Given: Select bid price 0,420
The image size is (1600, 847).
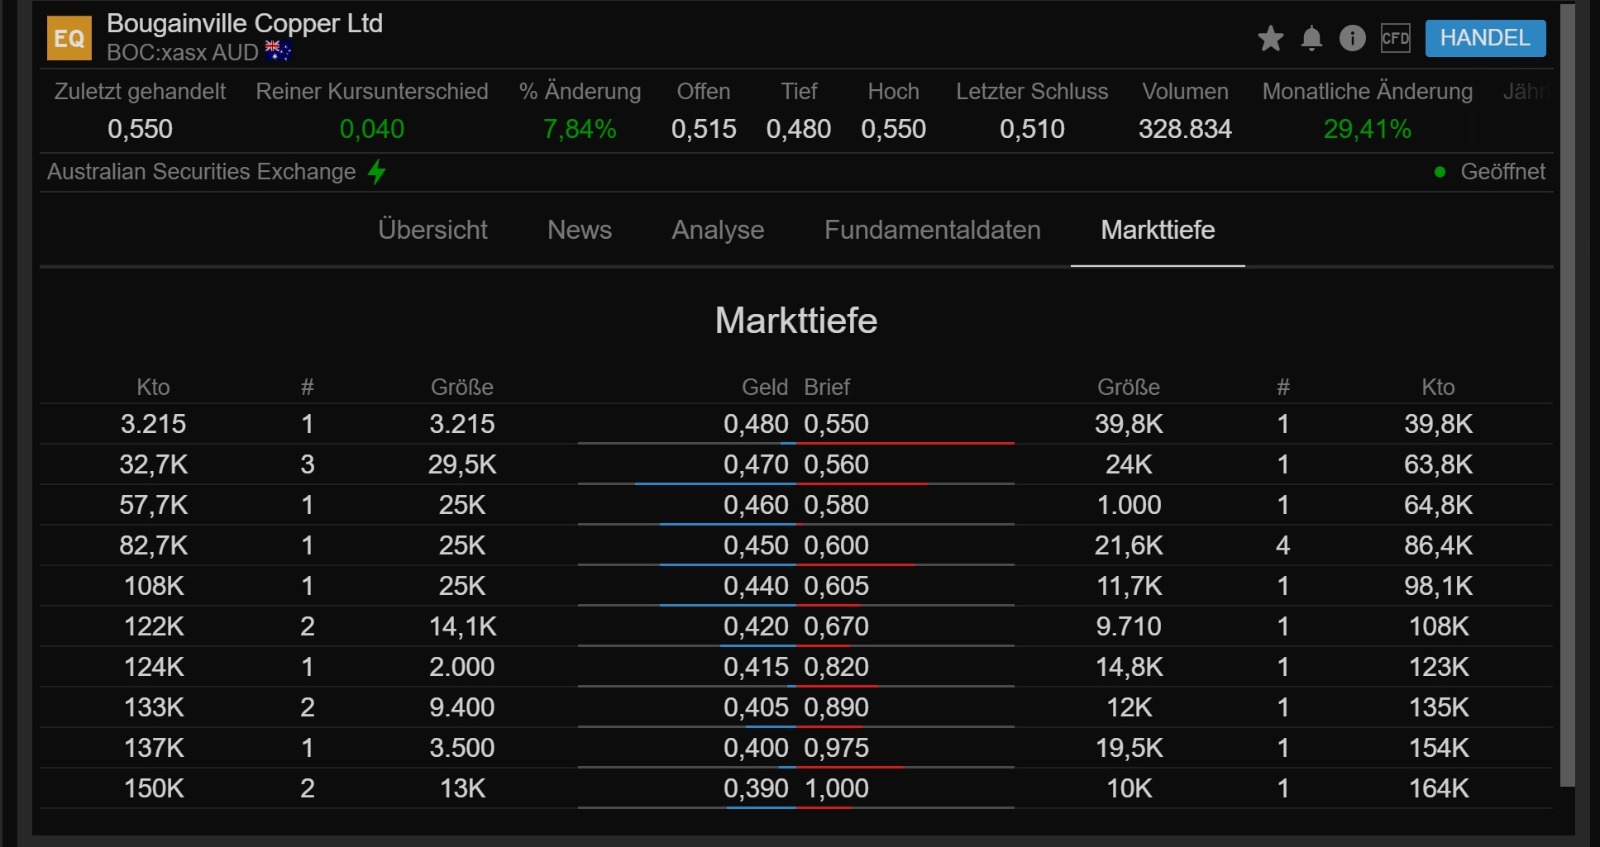Looking at the screenshot, I should click(756, 627).
